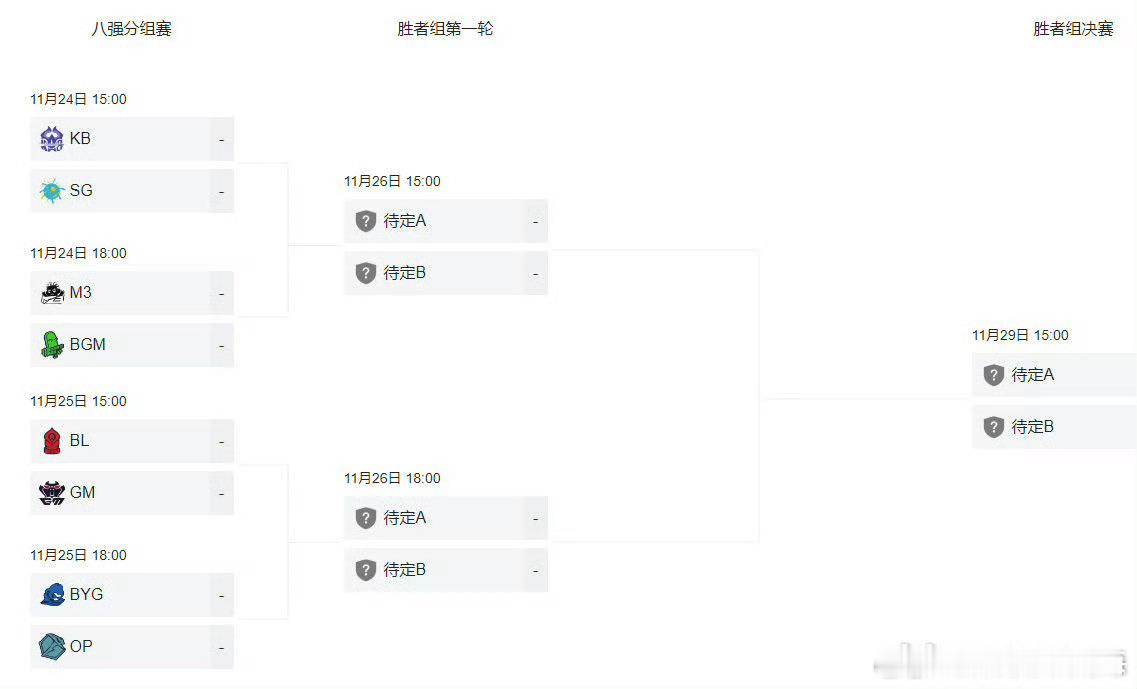Image resolution: width=1137 pixels, height=689 pixels.
Task: Open the KB team row
Action: pyautogui.click(x=132, y=139)
